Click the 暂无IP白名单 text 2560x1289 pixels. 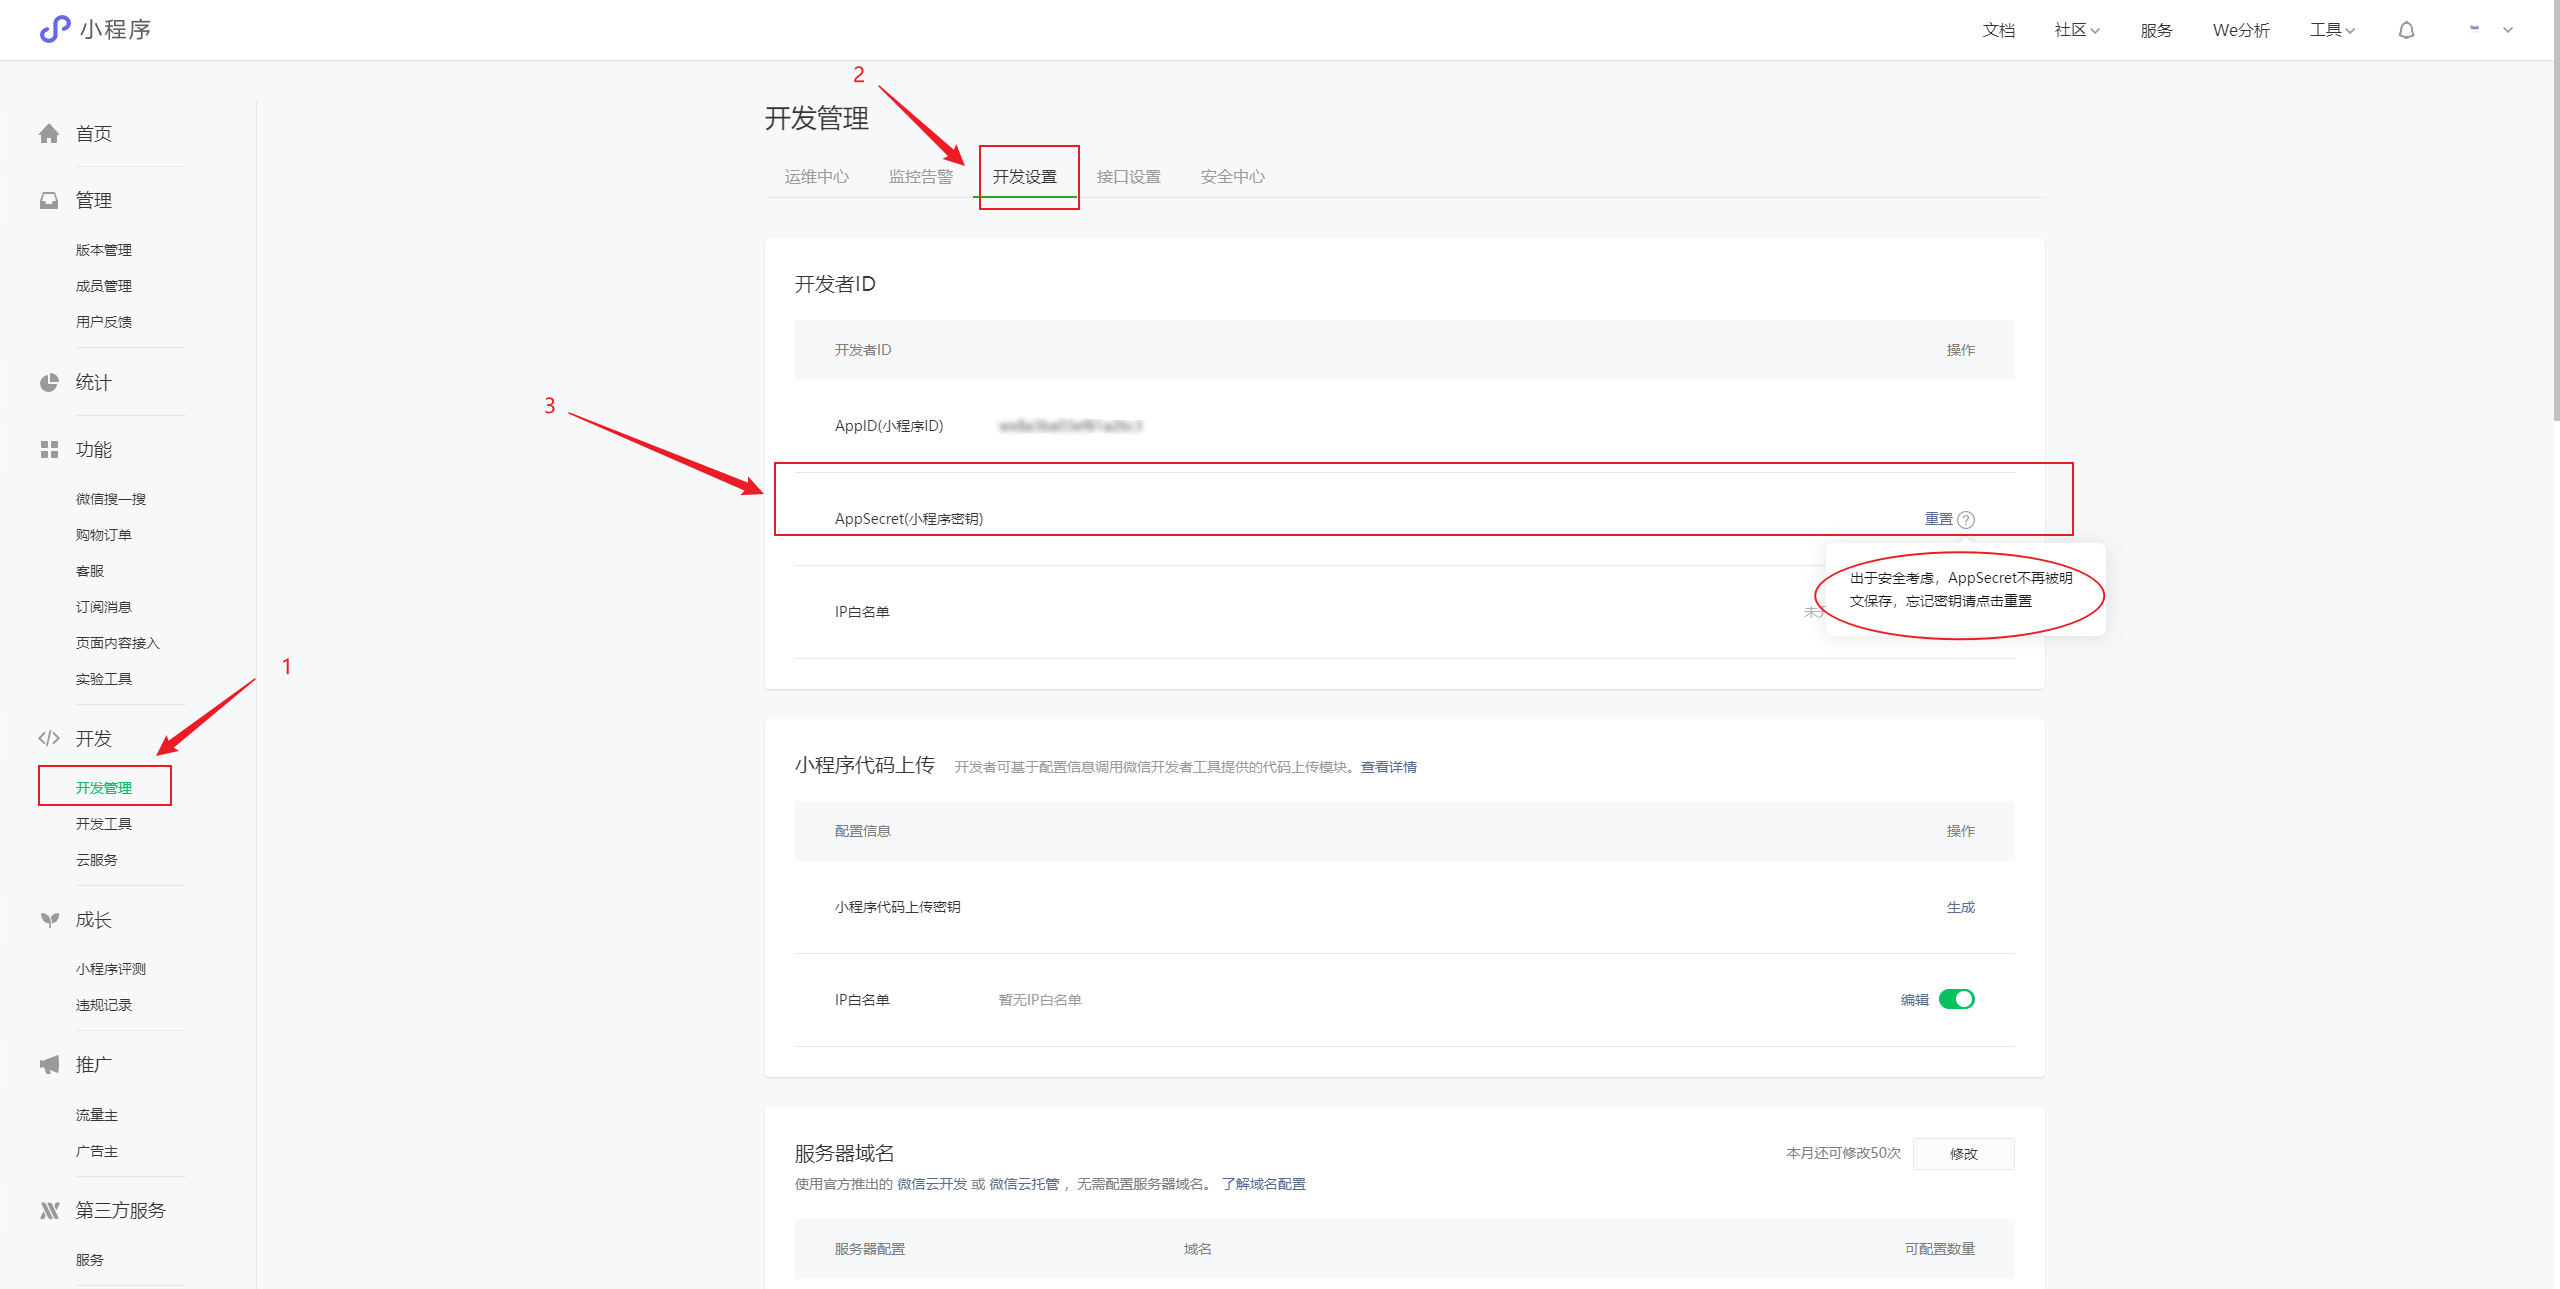click(1040, 1000)
